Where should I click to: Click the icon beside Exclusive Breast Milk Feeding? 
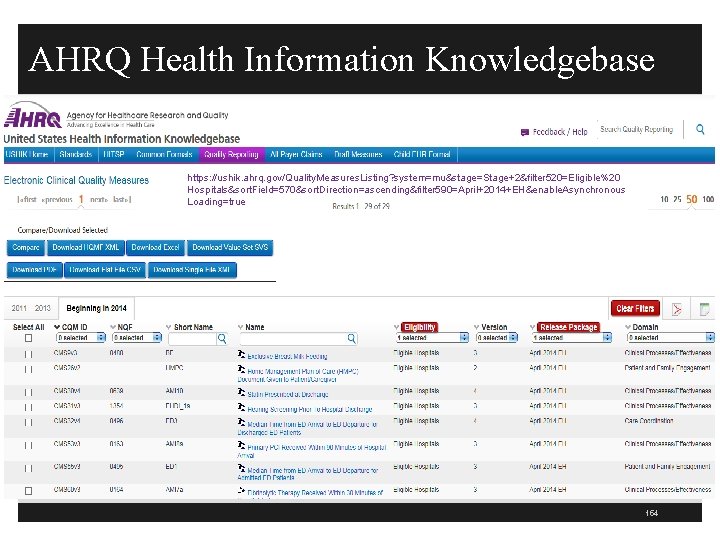click(242, 354)
